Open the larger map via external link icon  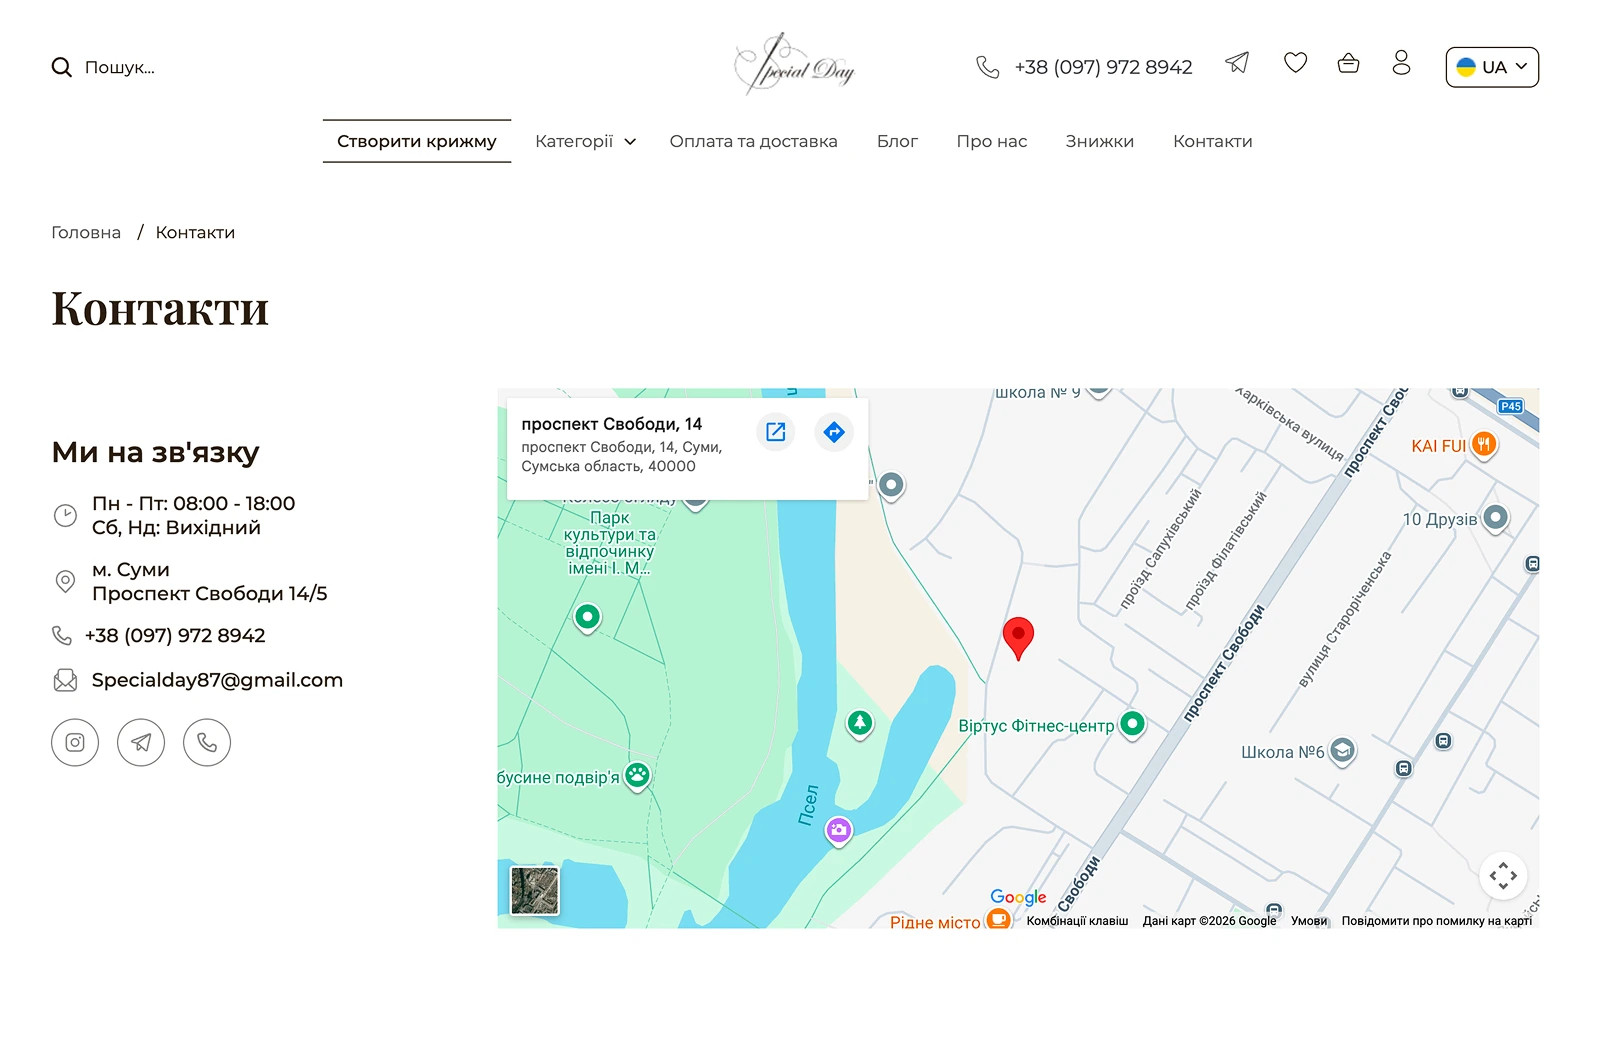(776, 432)
